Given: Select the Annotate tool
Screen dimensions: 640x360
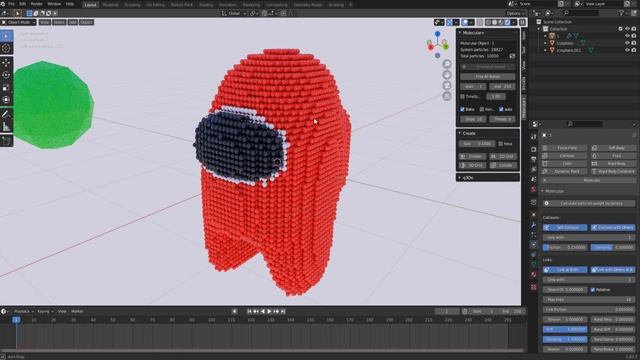Looking at the screenshot, I should coord(6,114).
